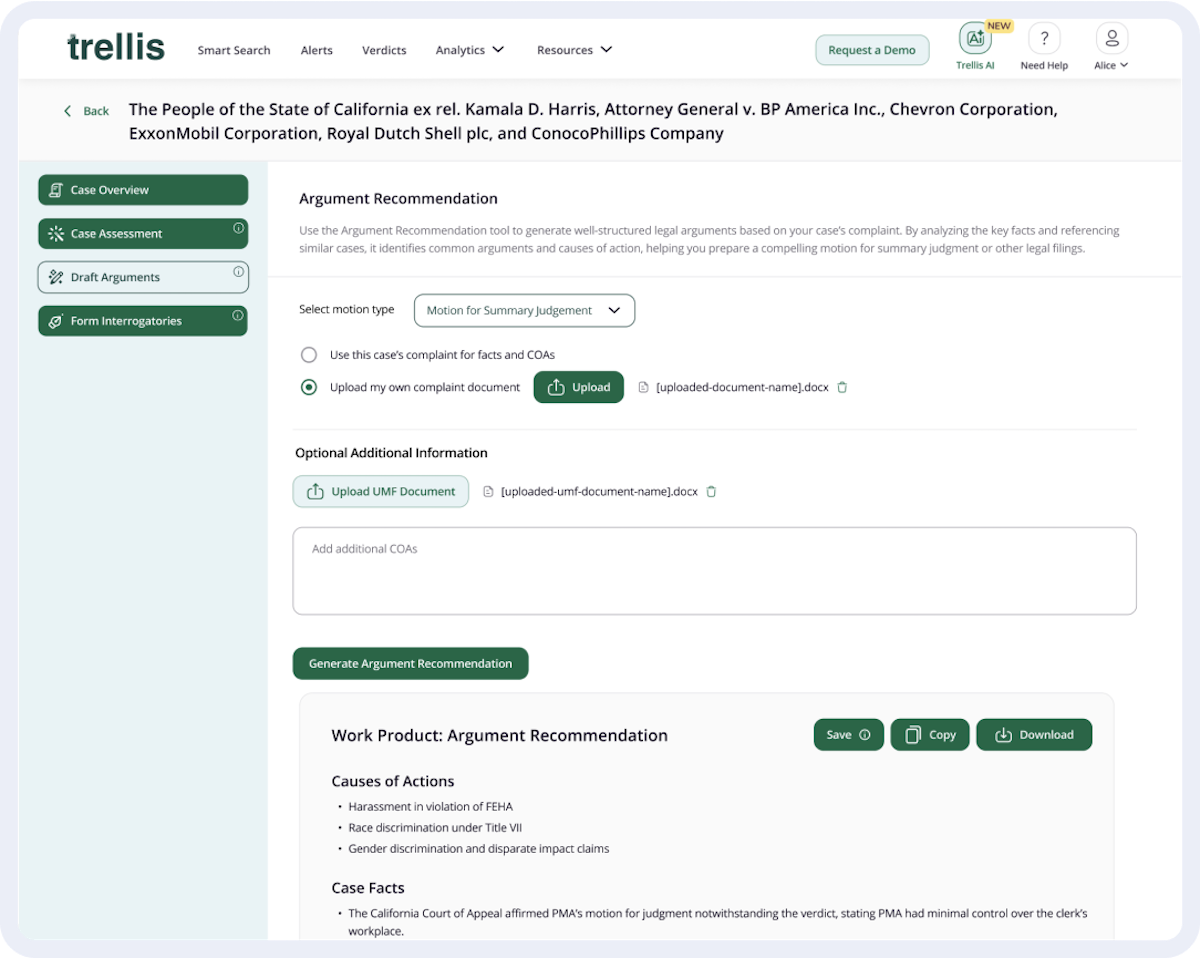Screen dimensions: 1200x958
Task: Click Generate Argument Recommendation
Action: [410, 664]
